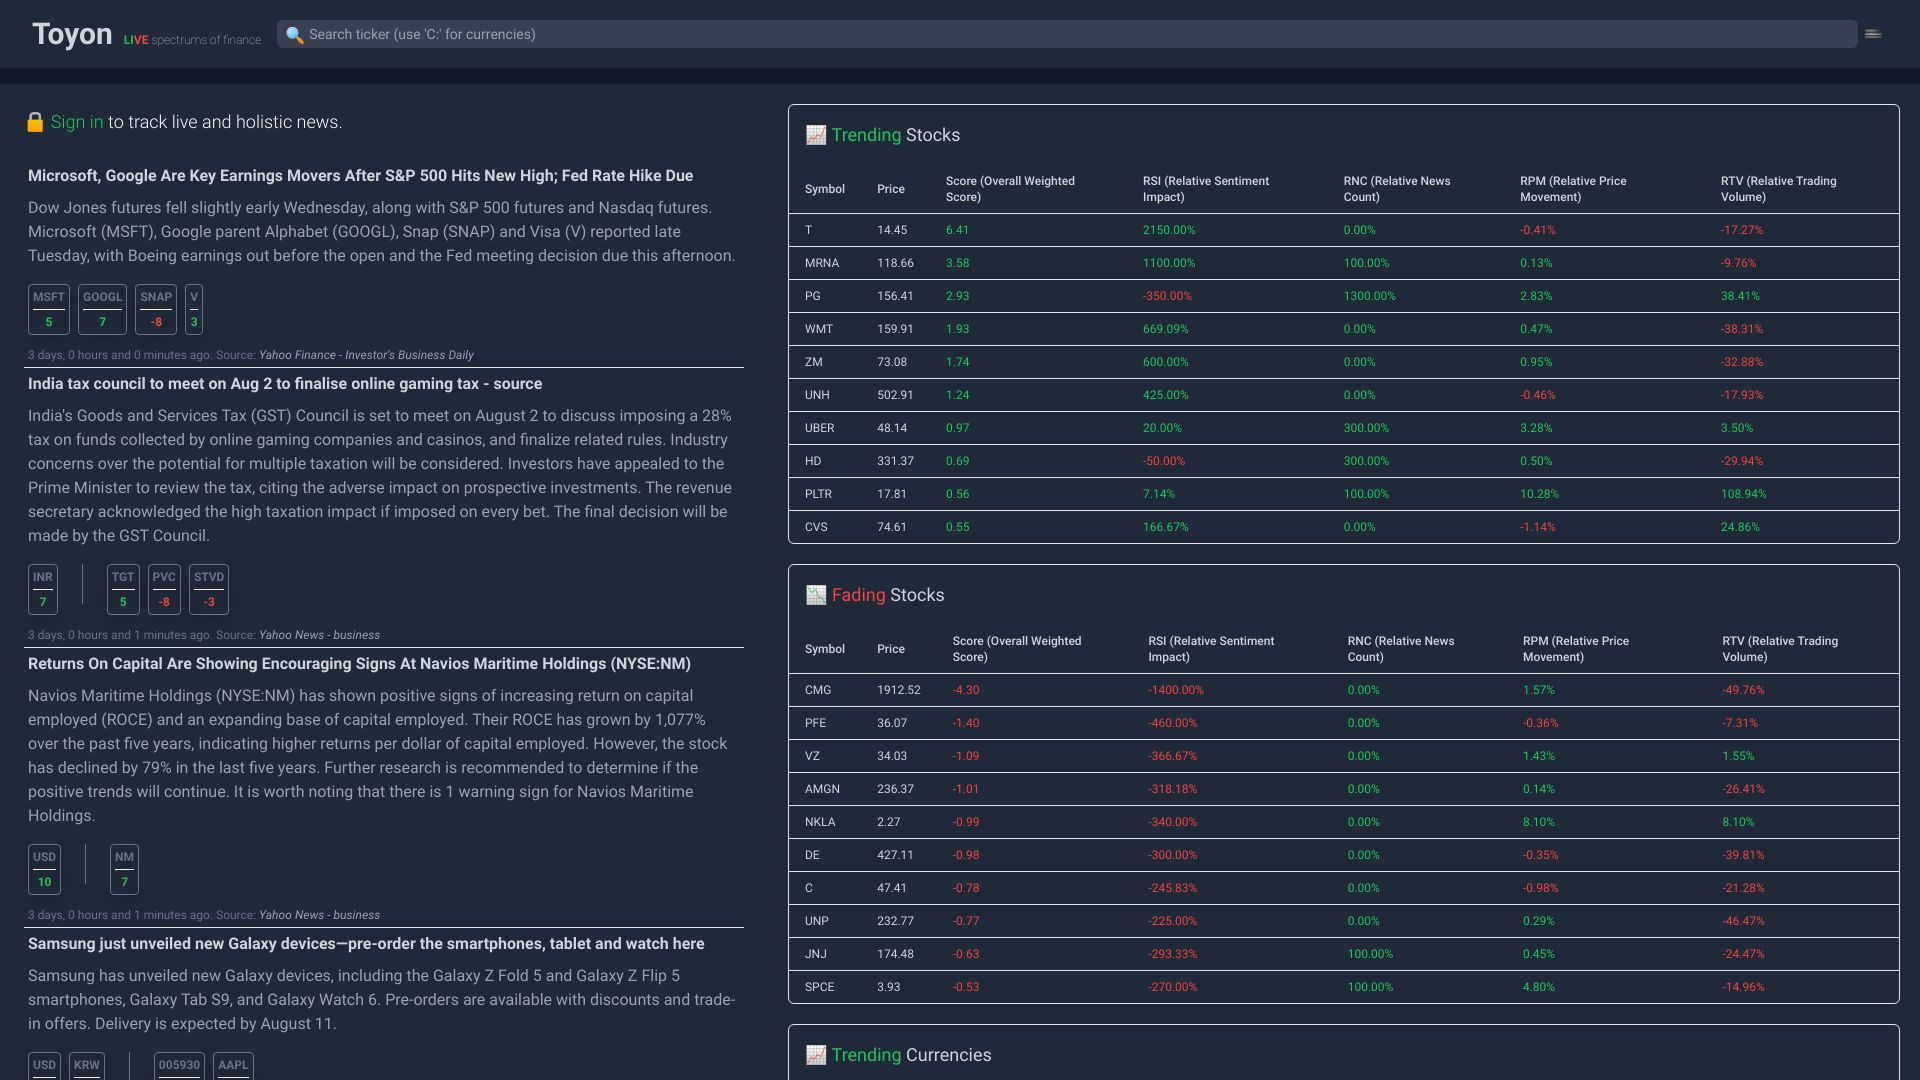Select the MSFT ticker chip
The width and height of the screenshot is (1920, 1080).
click(x=49, y=308)
